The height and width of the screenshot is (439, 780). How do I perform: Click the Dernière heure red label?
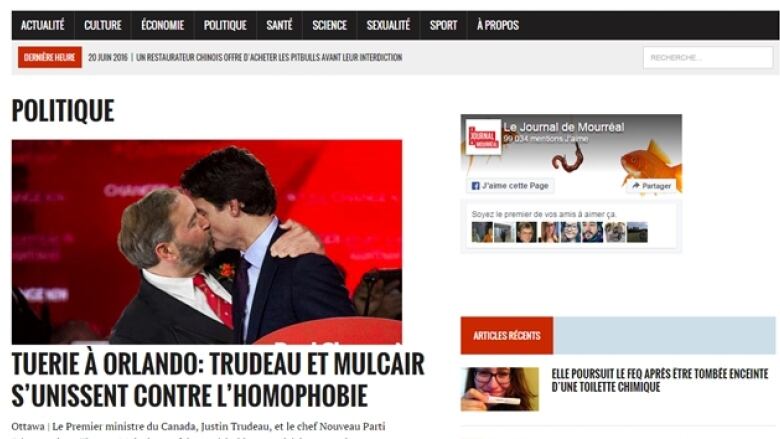(x=50, y=58)
